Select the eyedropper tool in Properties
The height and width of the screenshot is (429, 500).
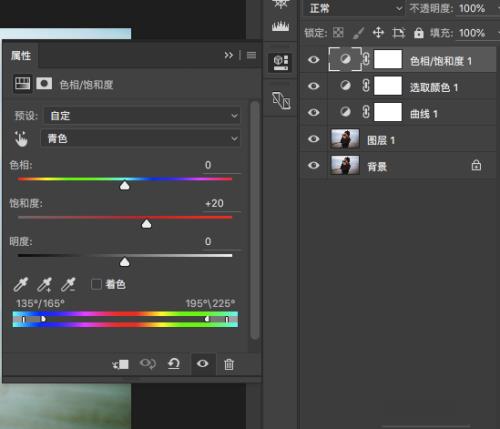21,284
